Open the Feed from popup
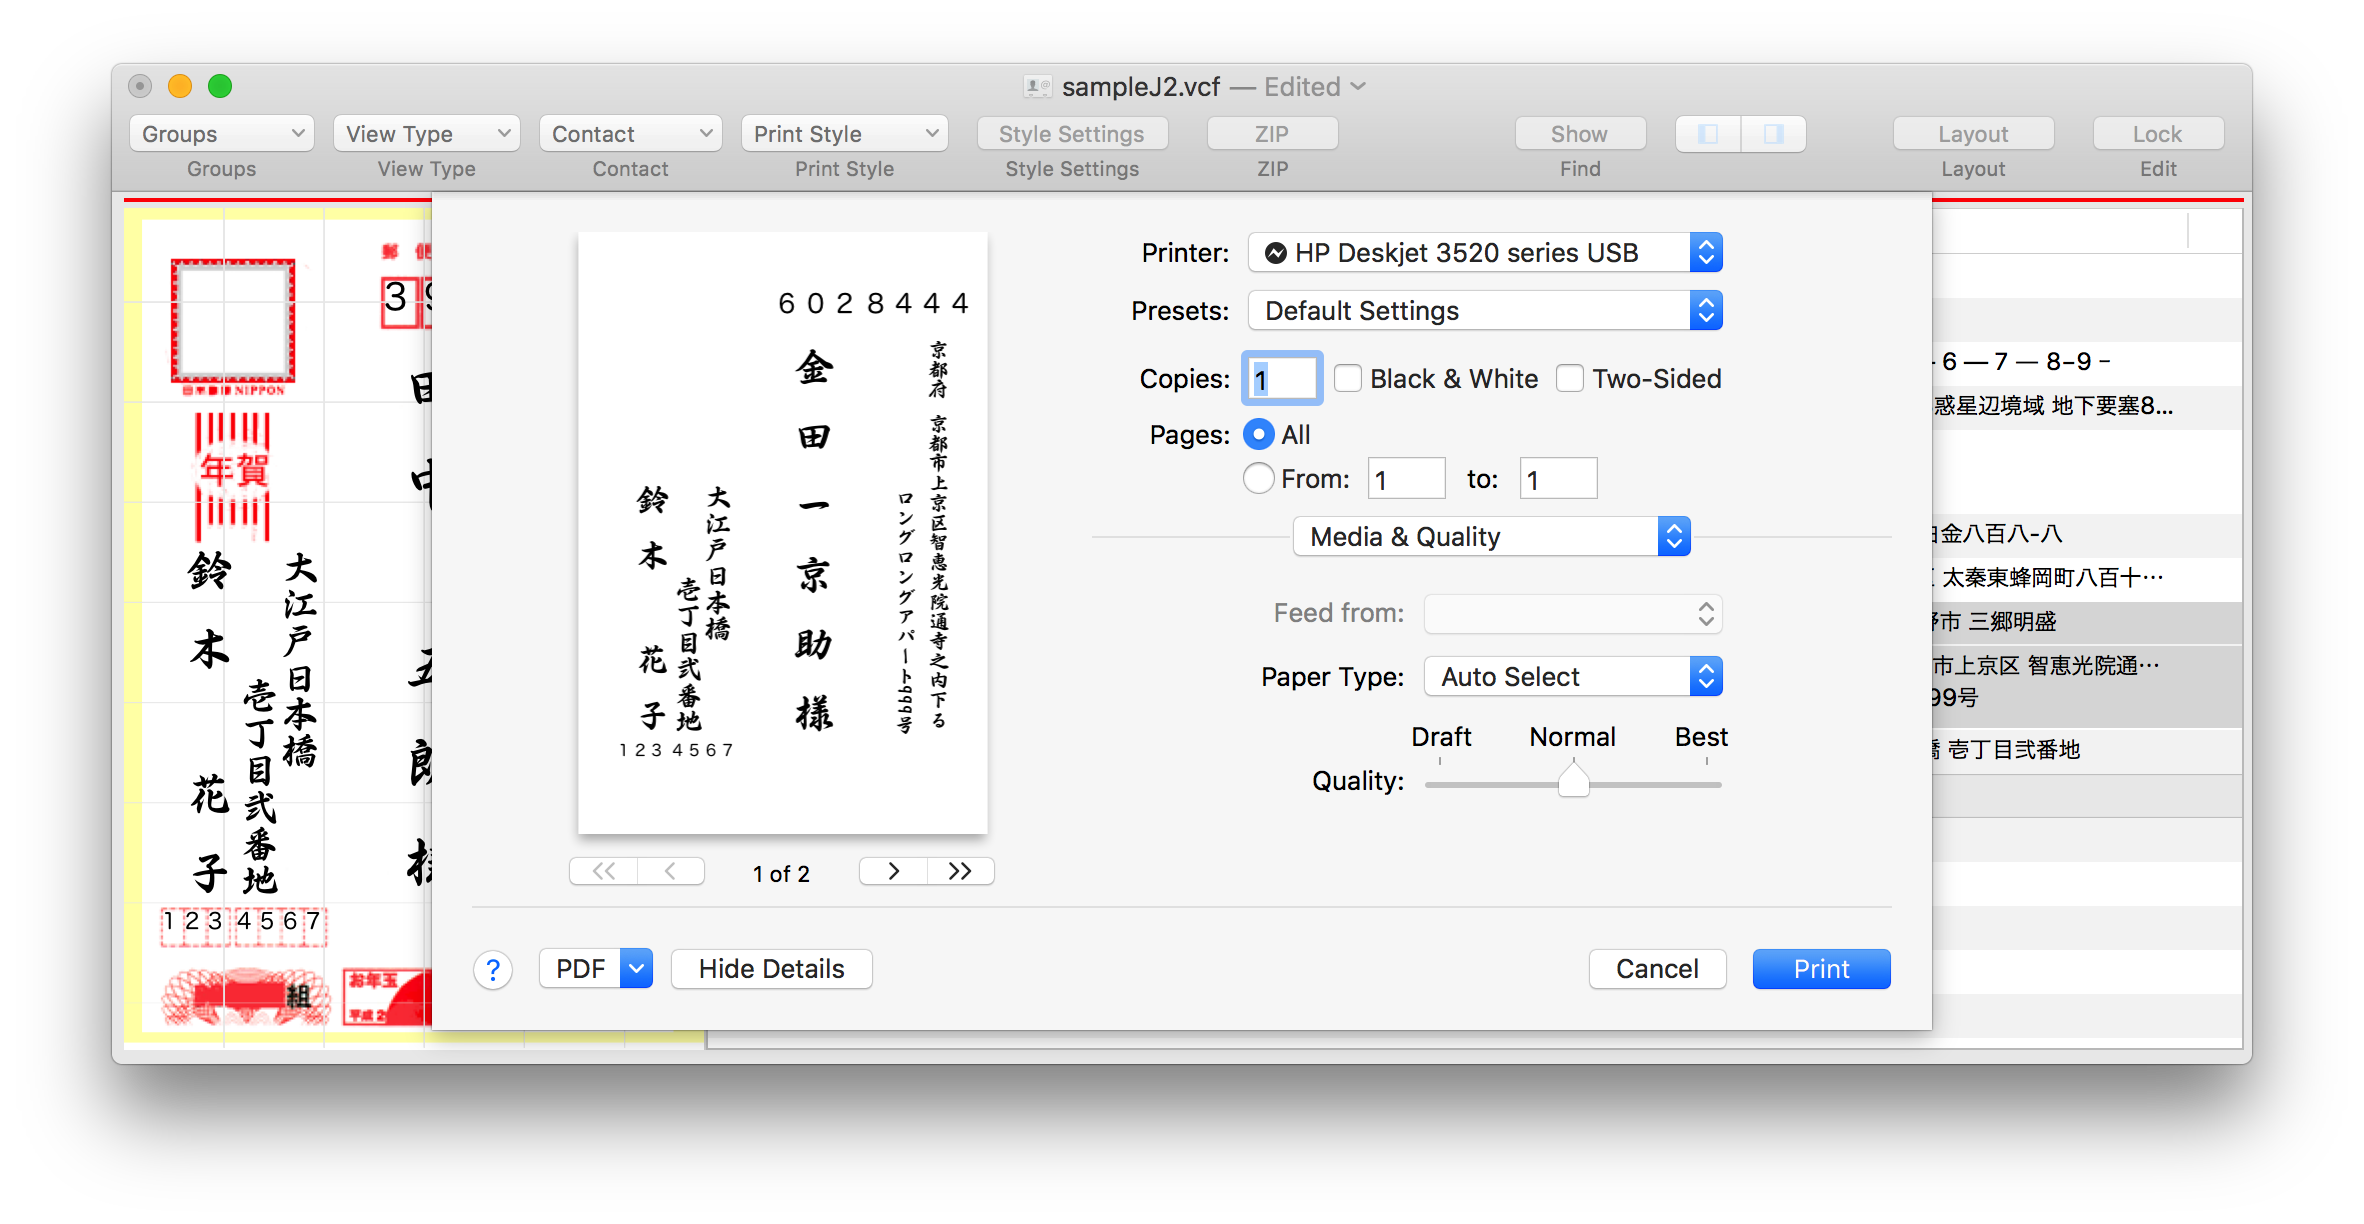The image size is (2364, 1224). (x=1573, y=614)
